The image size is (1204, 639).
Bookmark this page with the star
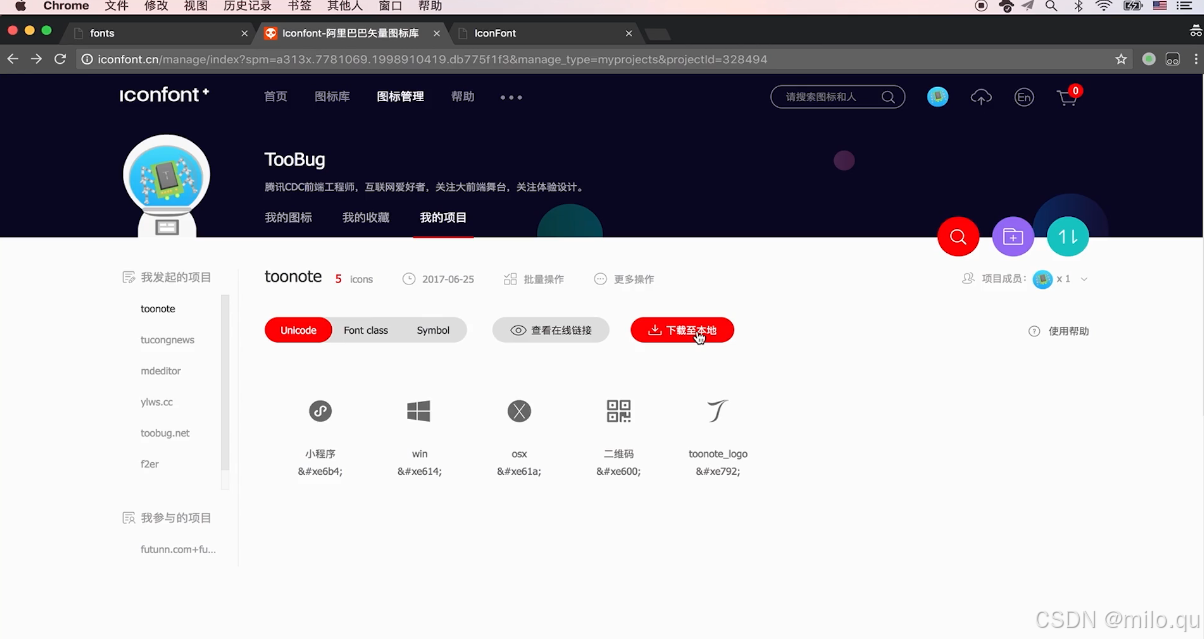(1121, 59)
